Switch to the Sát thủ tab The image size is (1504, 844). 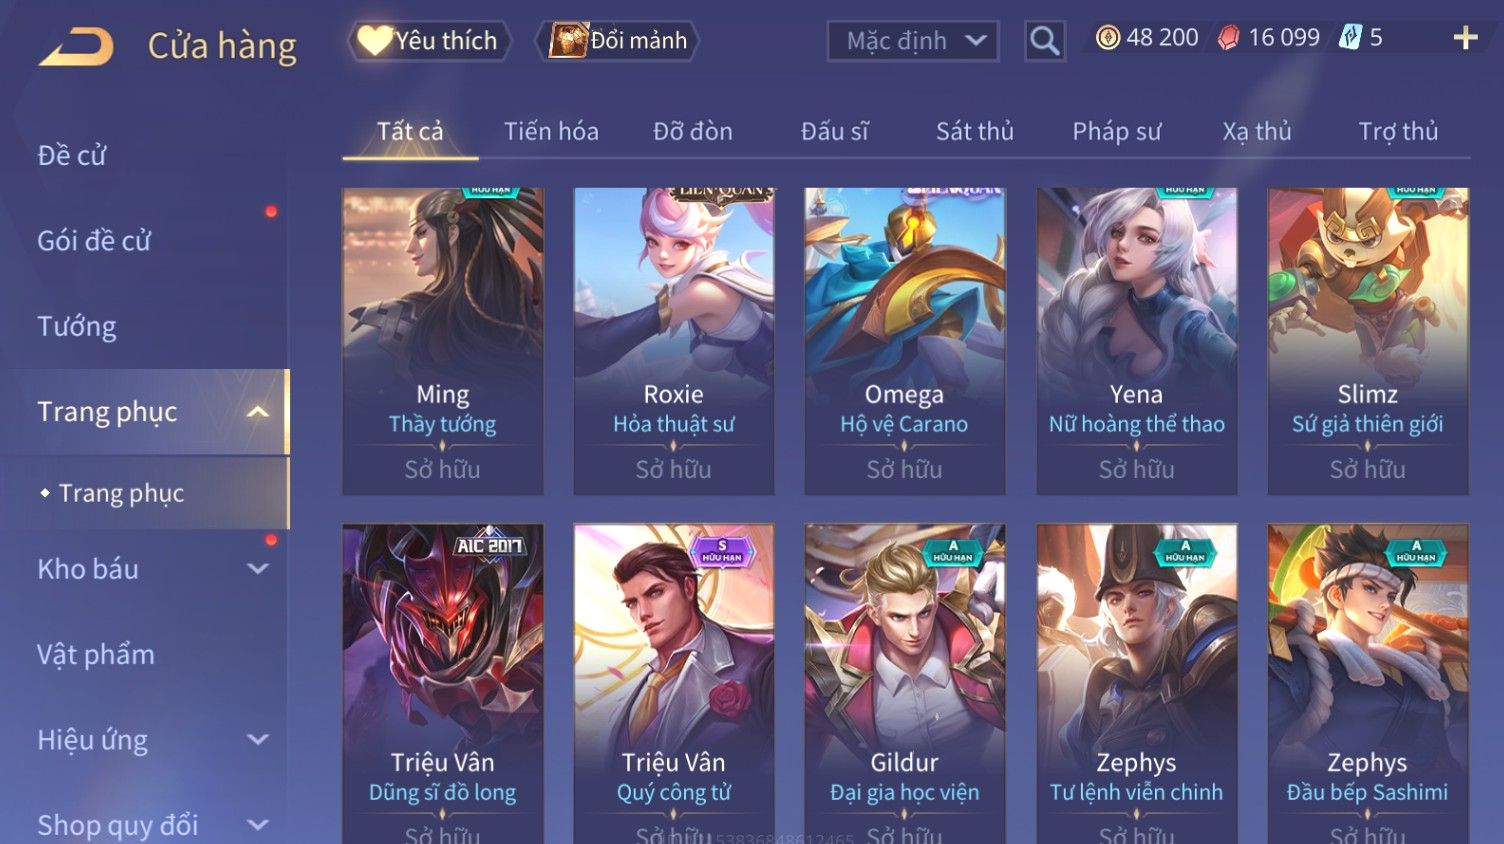pos(974,131)
